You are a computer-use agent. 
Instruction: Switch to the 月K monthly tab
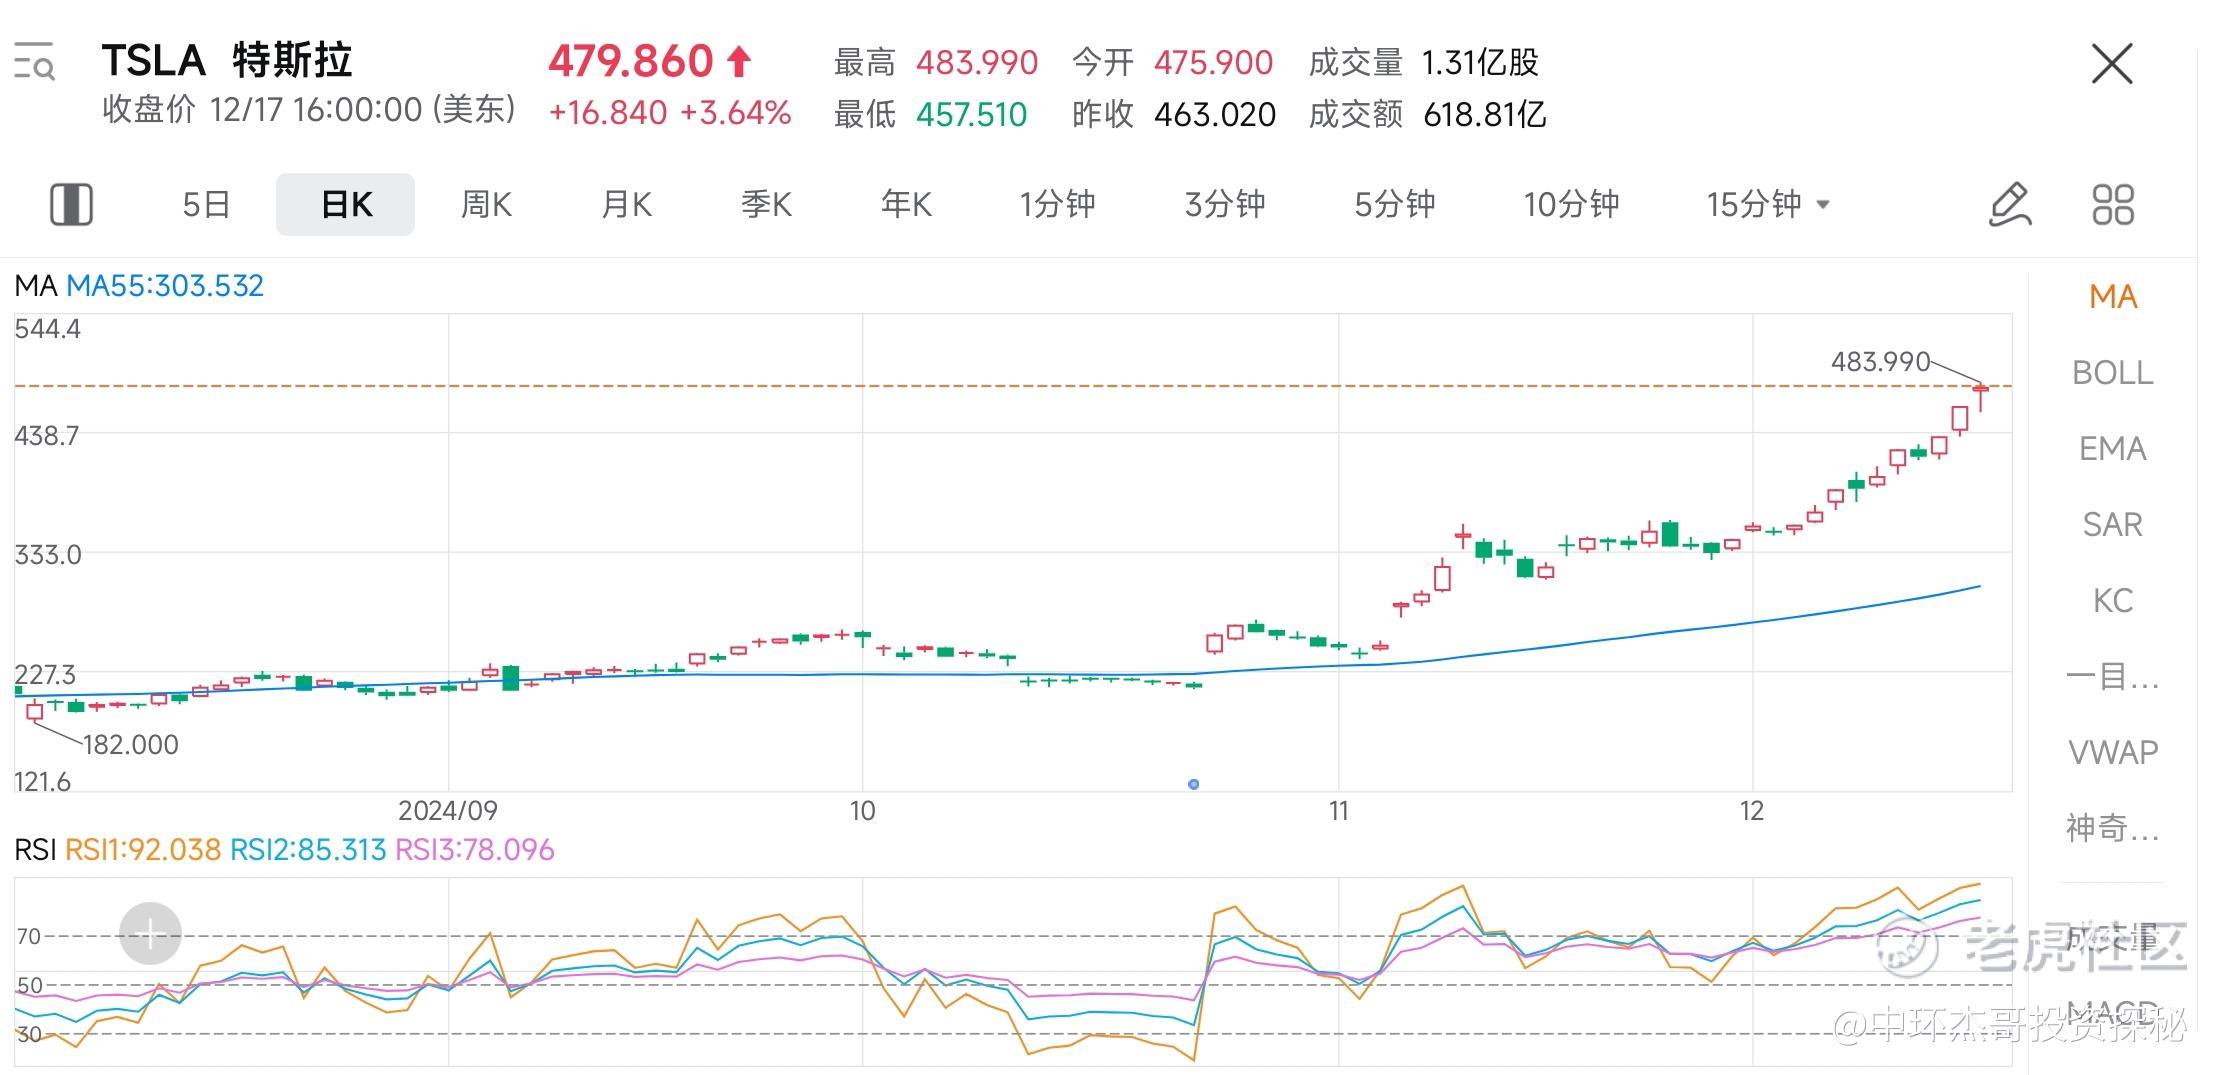click(x=626, y=204)
